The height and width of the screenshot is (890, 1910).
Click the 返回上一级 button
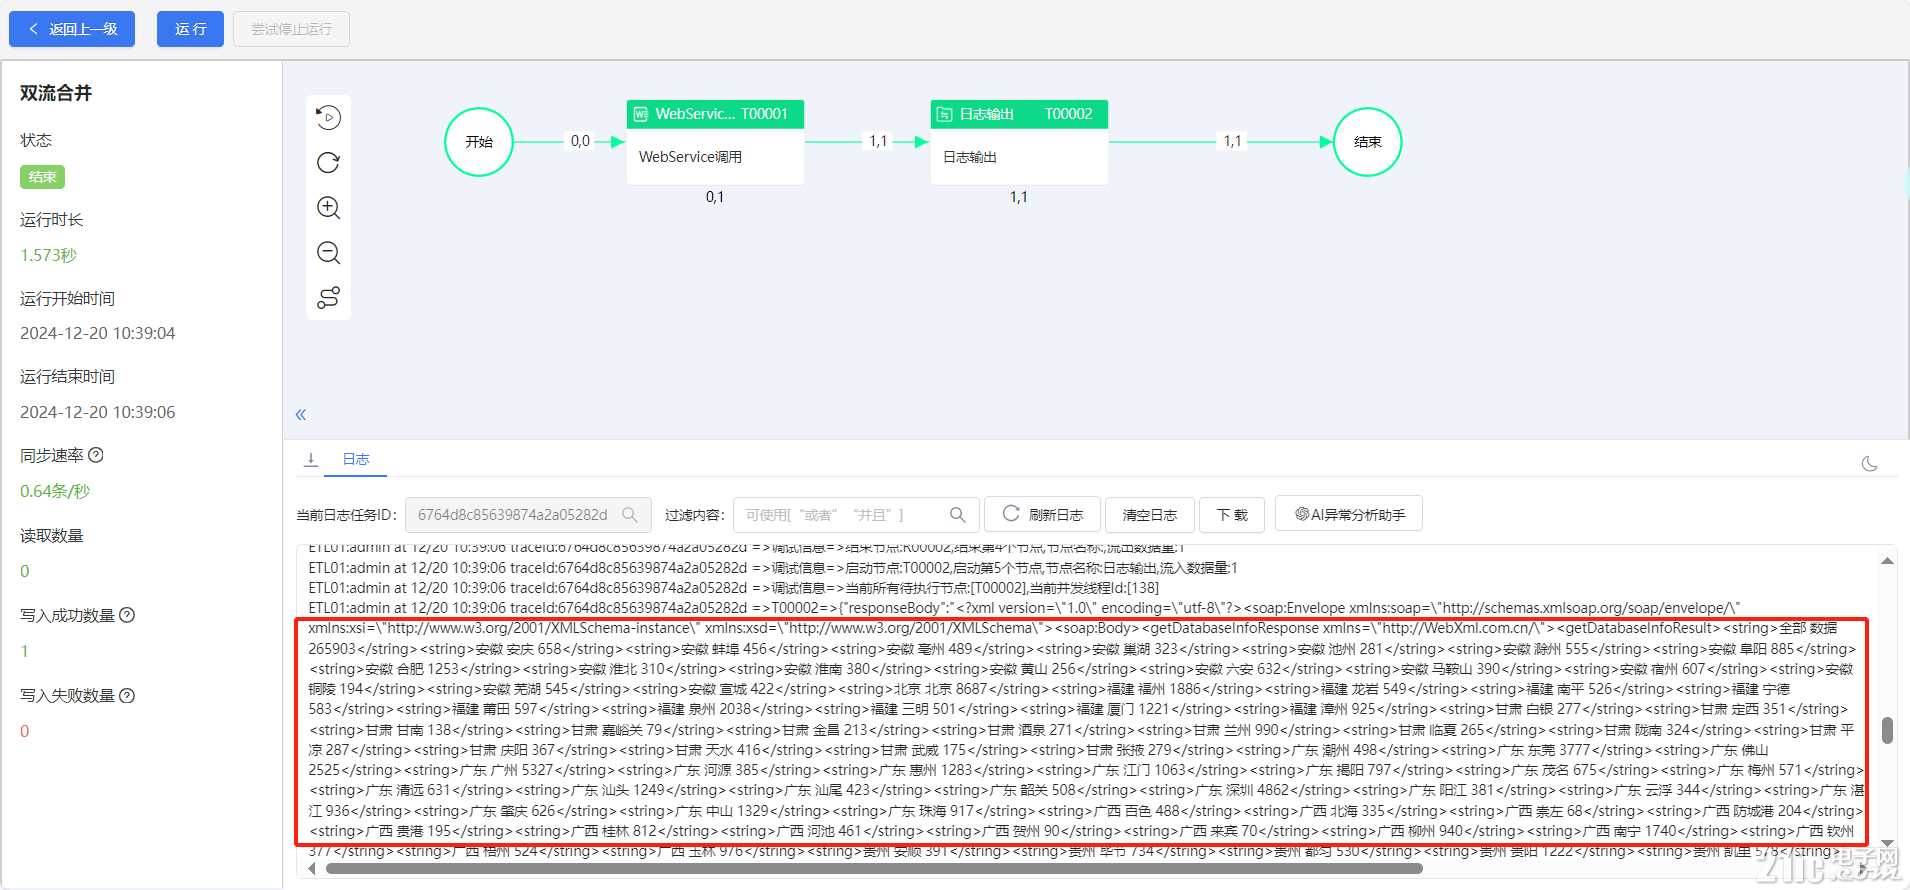pyautogui.click(x=72, y=29)
